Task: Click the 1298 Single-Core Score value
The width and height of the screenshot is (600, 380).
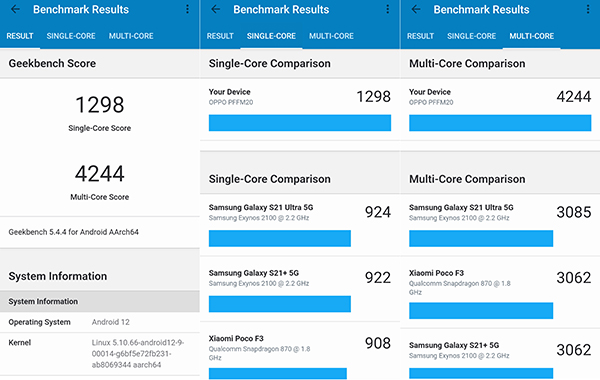Action: [99, 105]
